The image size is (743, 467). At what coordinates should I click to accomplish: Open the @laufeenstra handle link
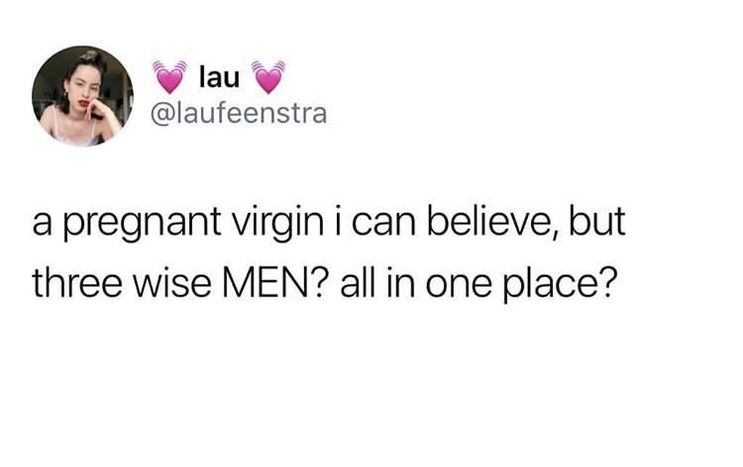(239, 114)
